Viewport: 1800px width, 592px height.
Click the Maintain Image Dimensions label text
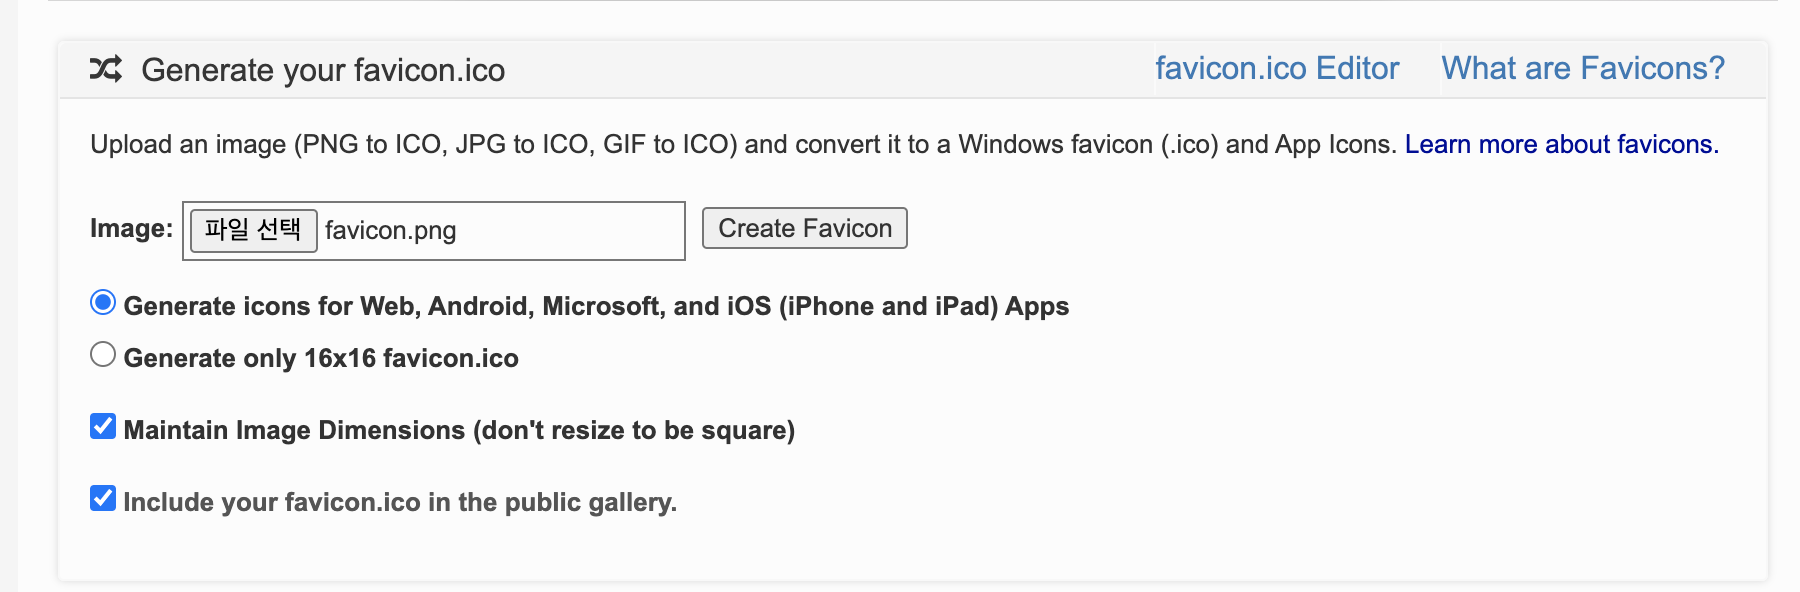[x=460, y=430]
